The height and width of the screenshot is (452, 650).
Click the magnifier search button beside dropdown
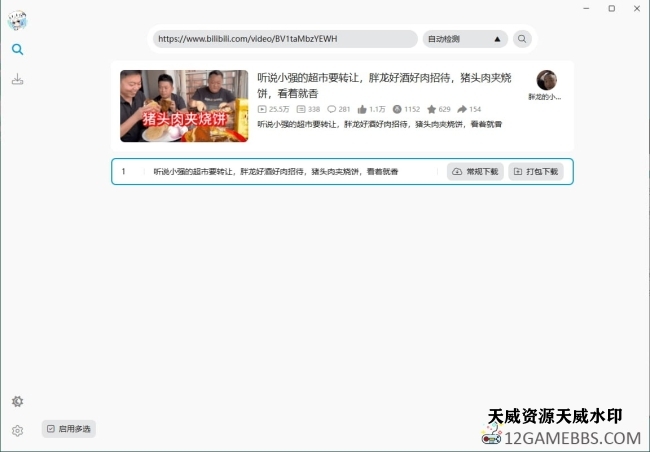coord(522,39)
